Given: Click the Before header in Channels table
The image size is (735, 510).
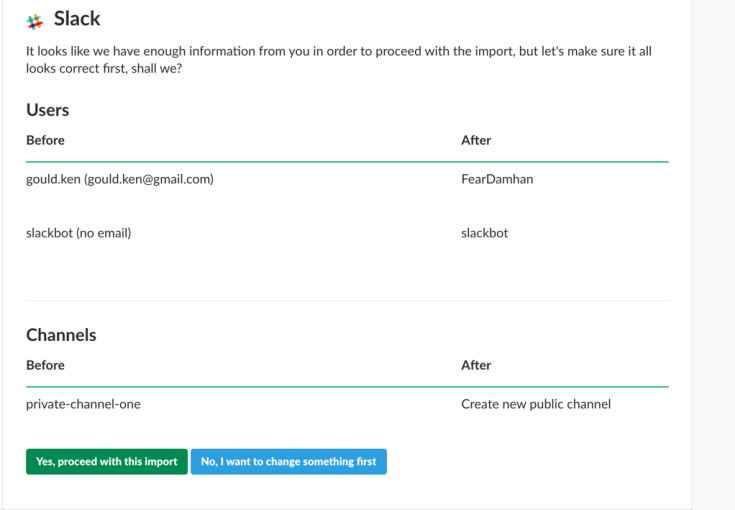Looking at the screenshot, I should pyautogui.click(x=45, y=365).
